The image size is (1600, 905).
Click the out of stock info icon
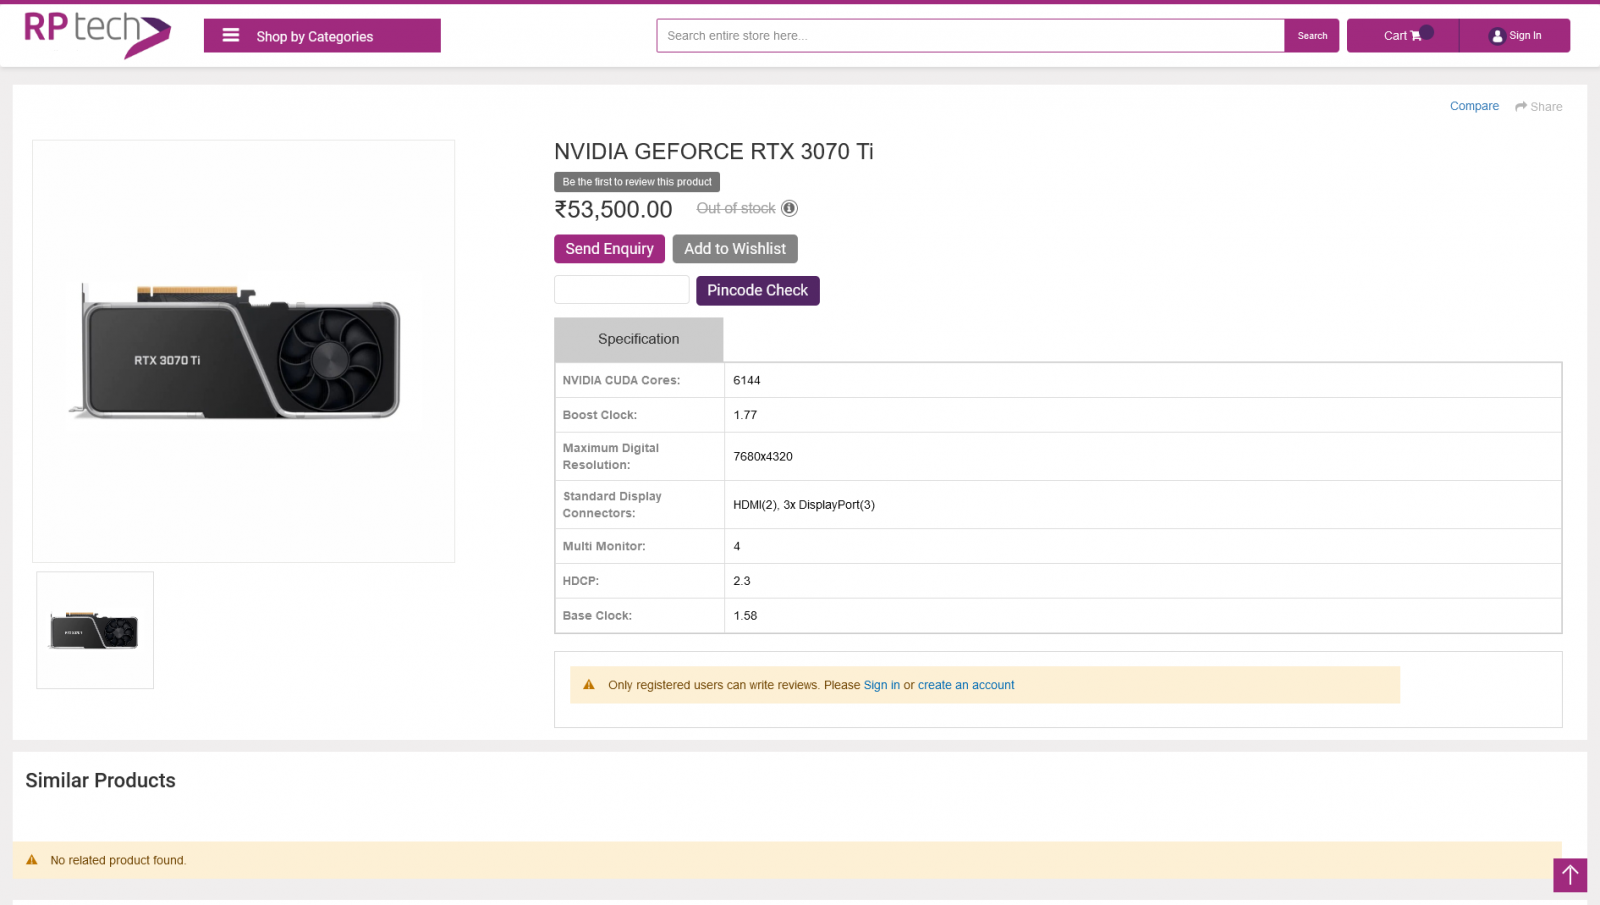pyautogui.click(x=789, y=208)
